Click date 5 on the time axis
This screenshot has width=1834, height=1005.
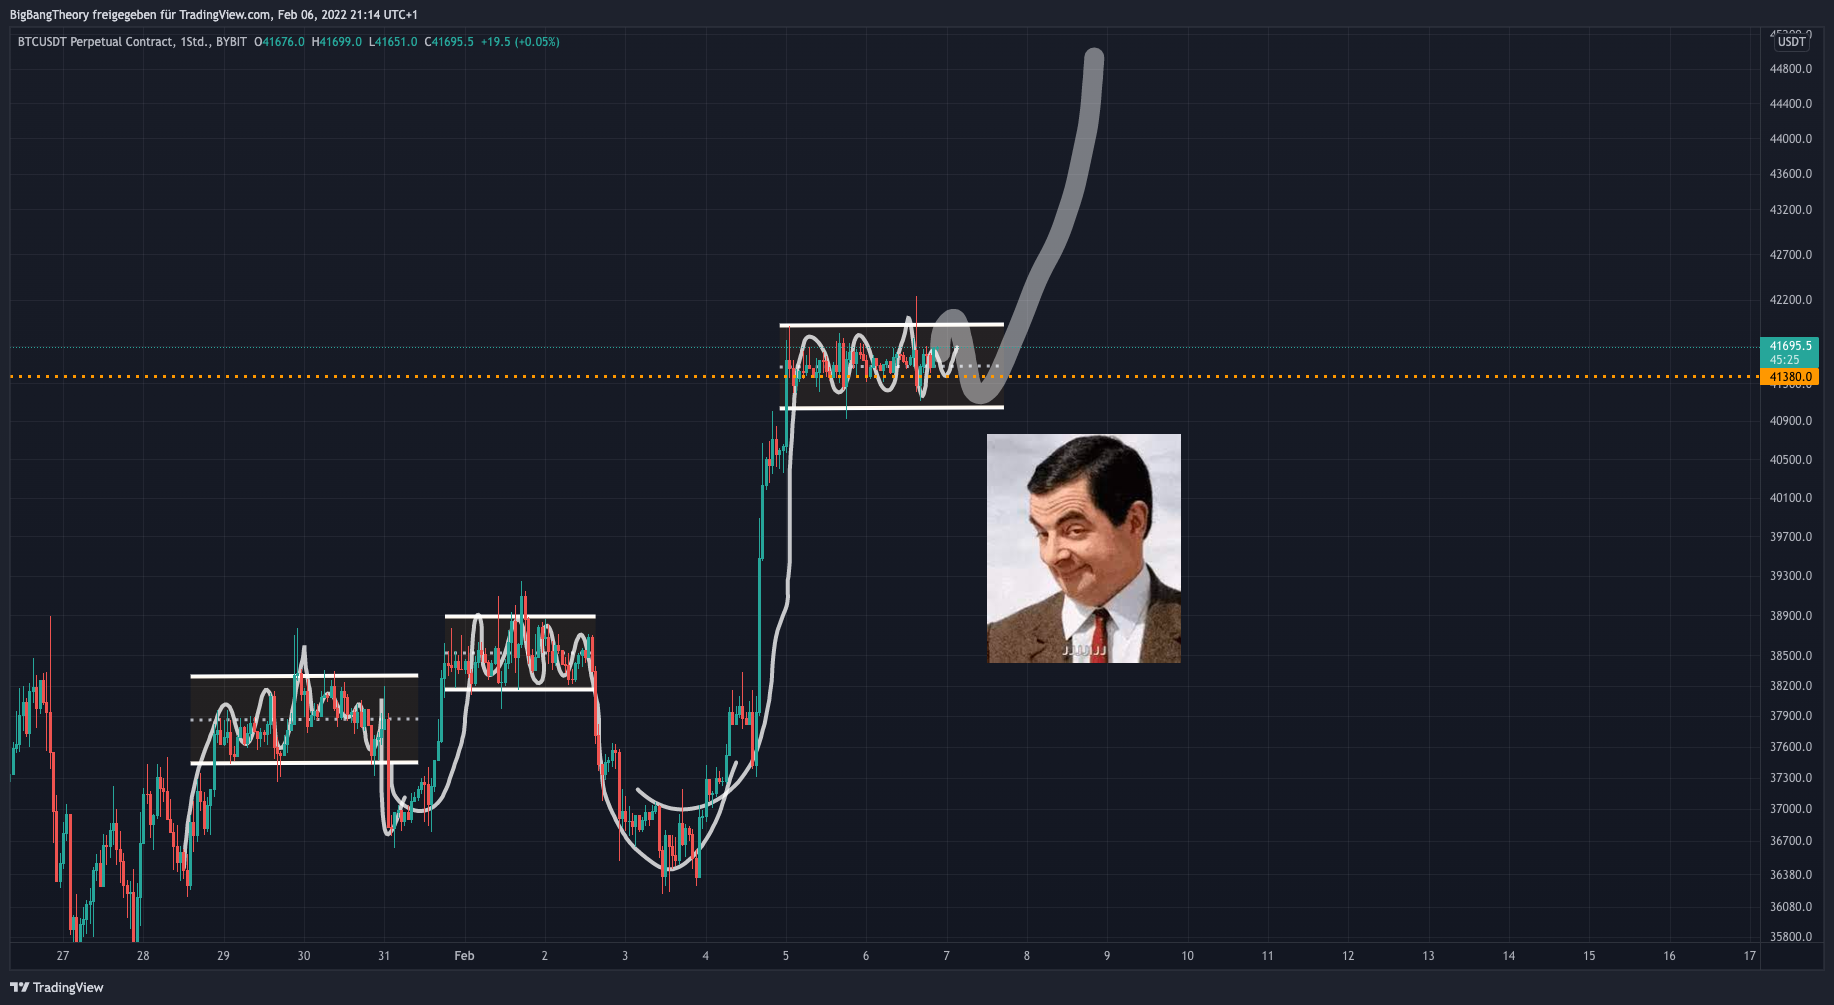[786, 956]
